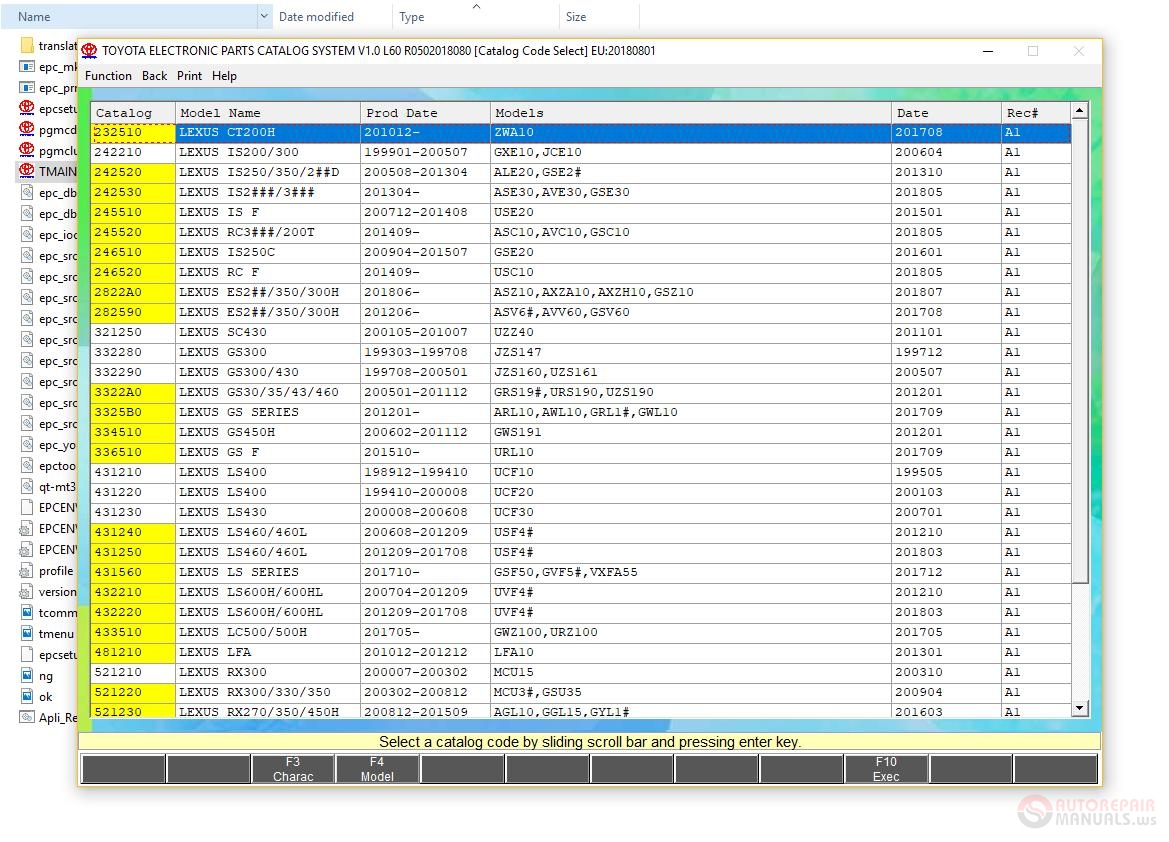Select LEXUS RX300/330/350 row
The image size is (1169, 842).
point(581,693)
